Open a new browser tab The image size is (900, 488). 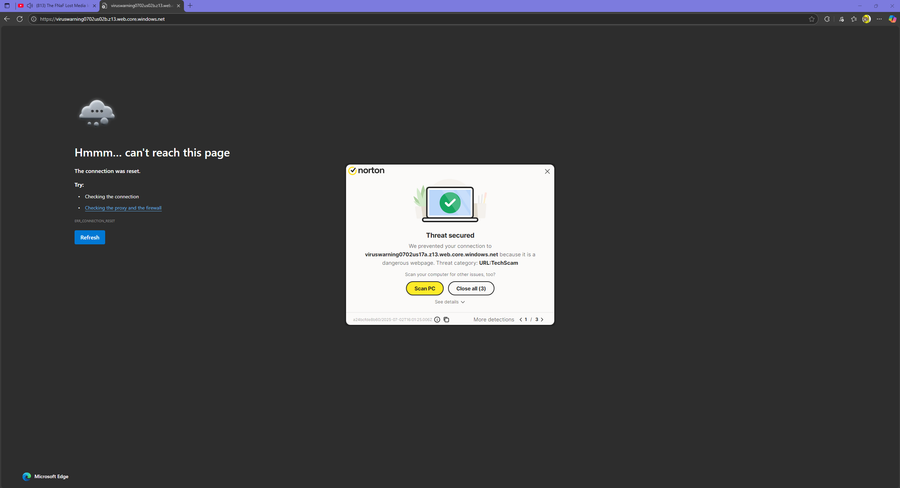(190, 6)
